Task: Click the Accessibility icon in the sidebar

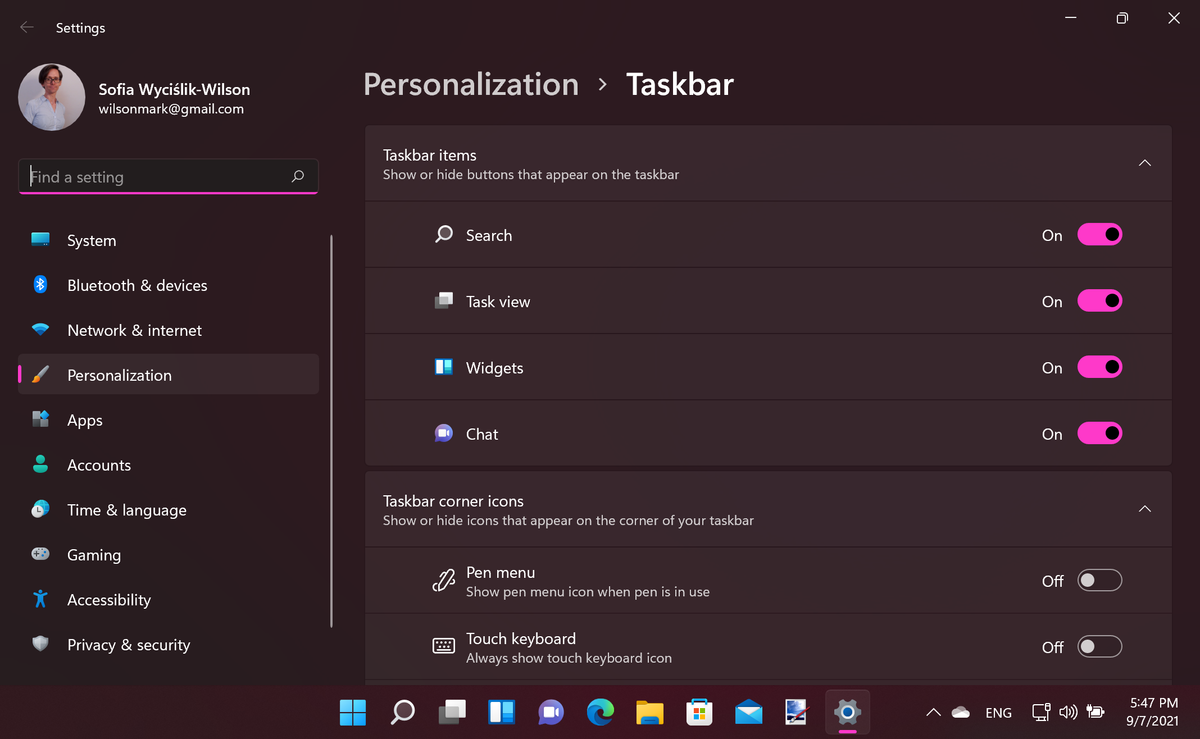Action: (x=40, y=599)
